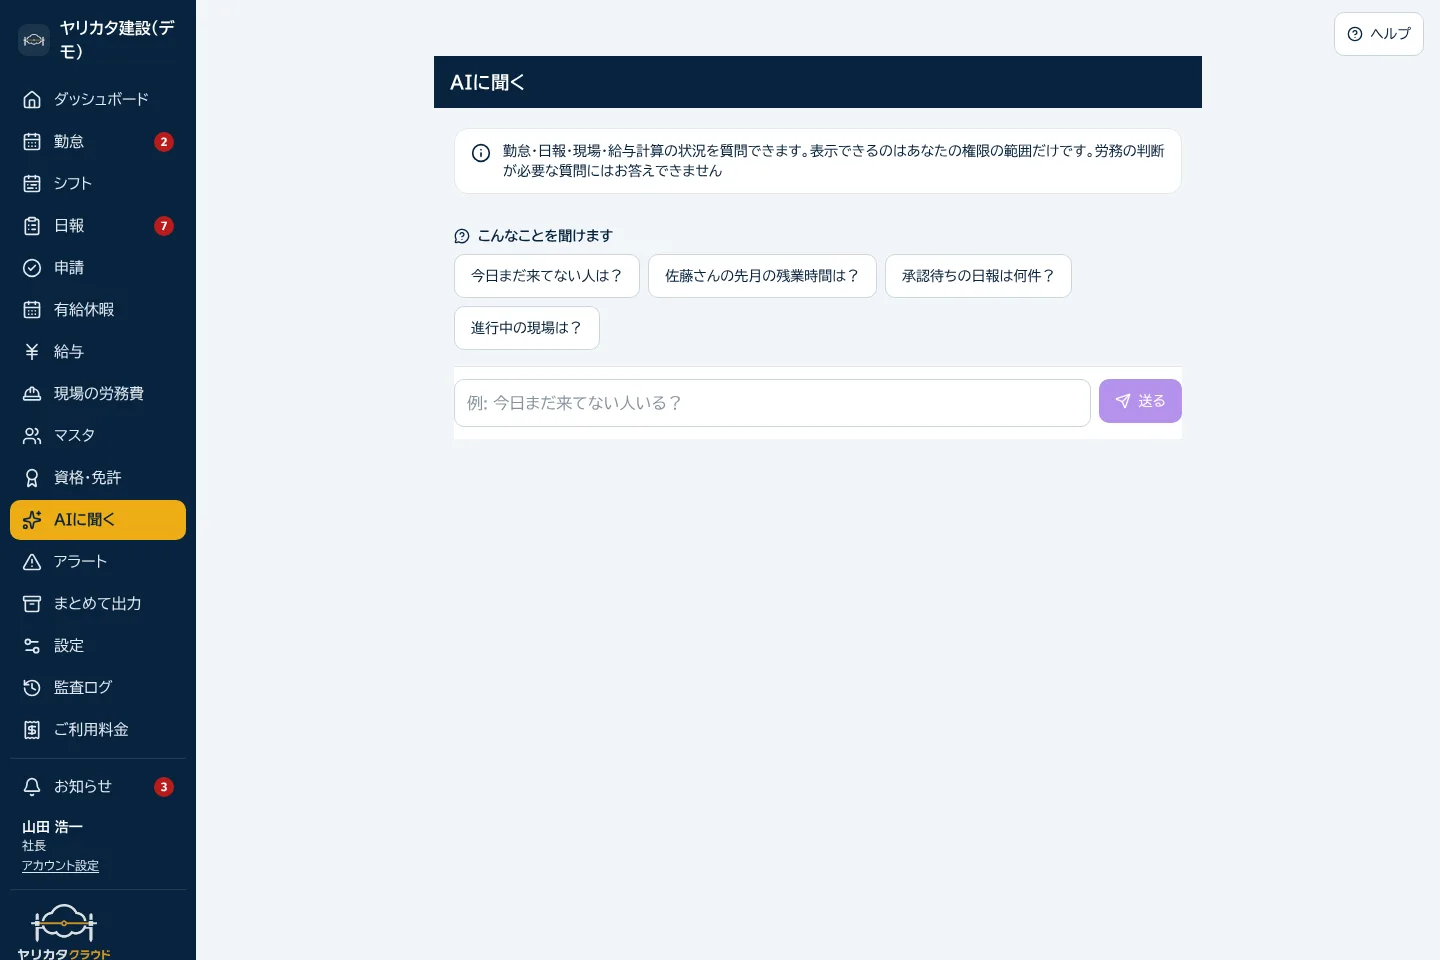Click the 日報 clipboard icon
Image resolution: width=1440 pixels, height=960 pixels.
point(32,225)
